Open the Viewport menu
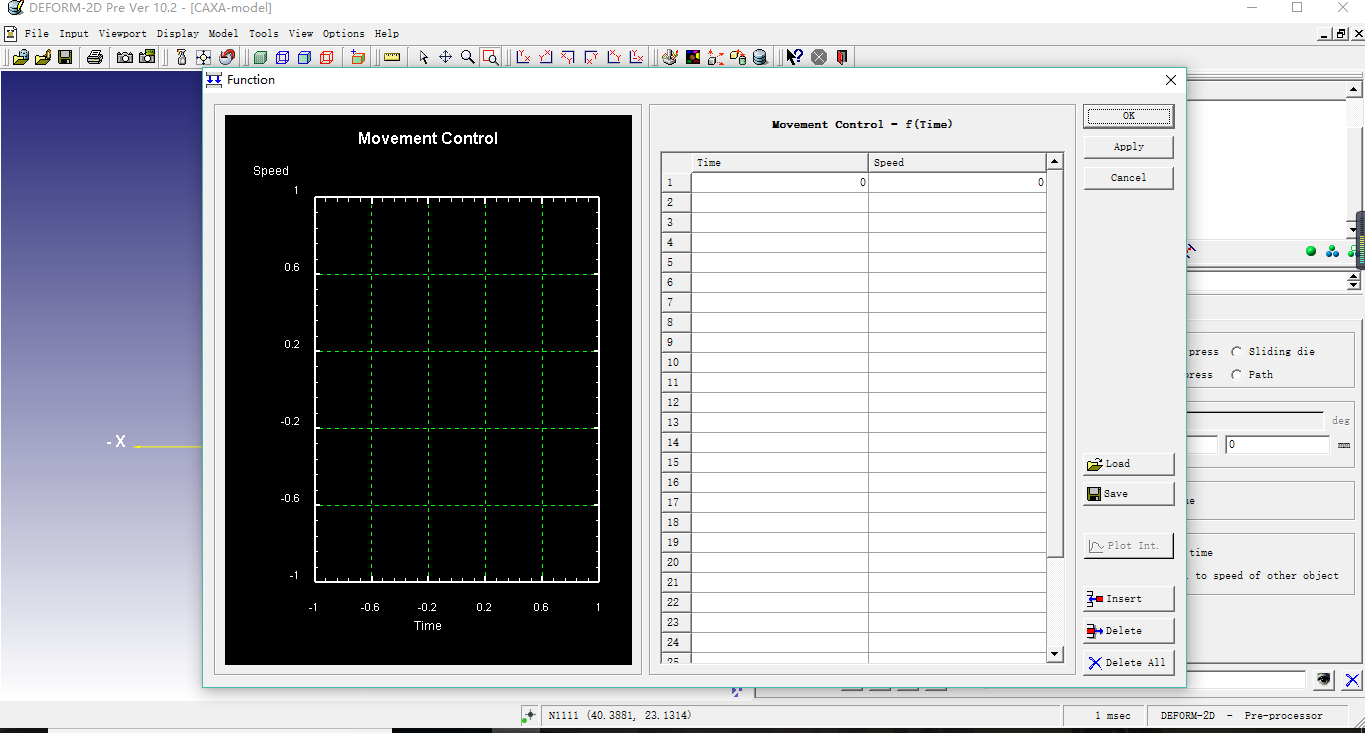Image resolution: width=1365 pixels, height=733 pixels. point(122,33)
